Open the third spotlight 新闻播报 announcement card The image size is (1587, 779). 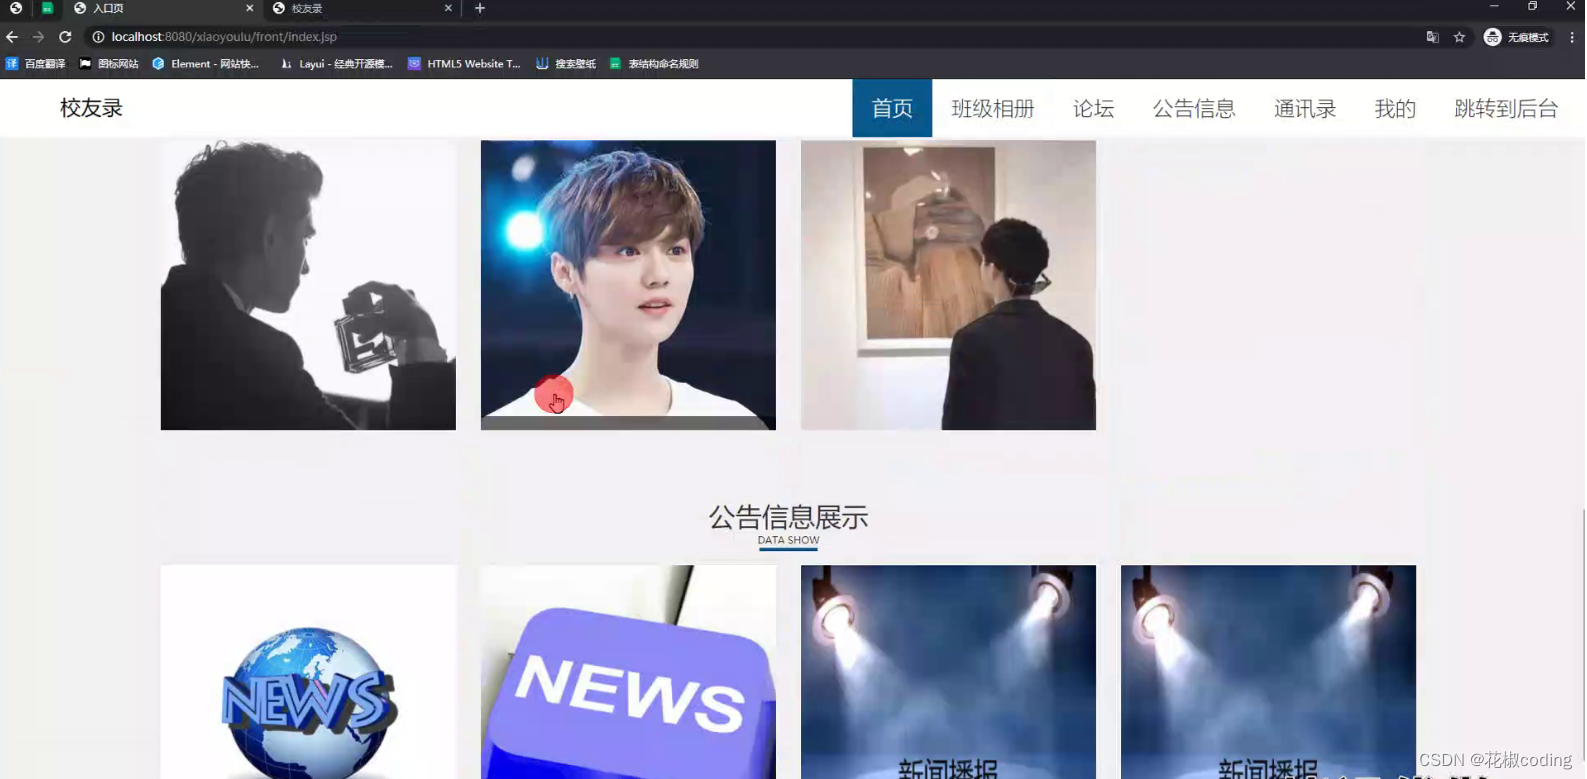coord(948,672)
